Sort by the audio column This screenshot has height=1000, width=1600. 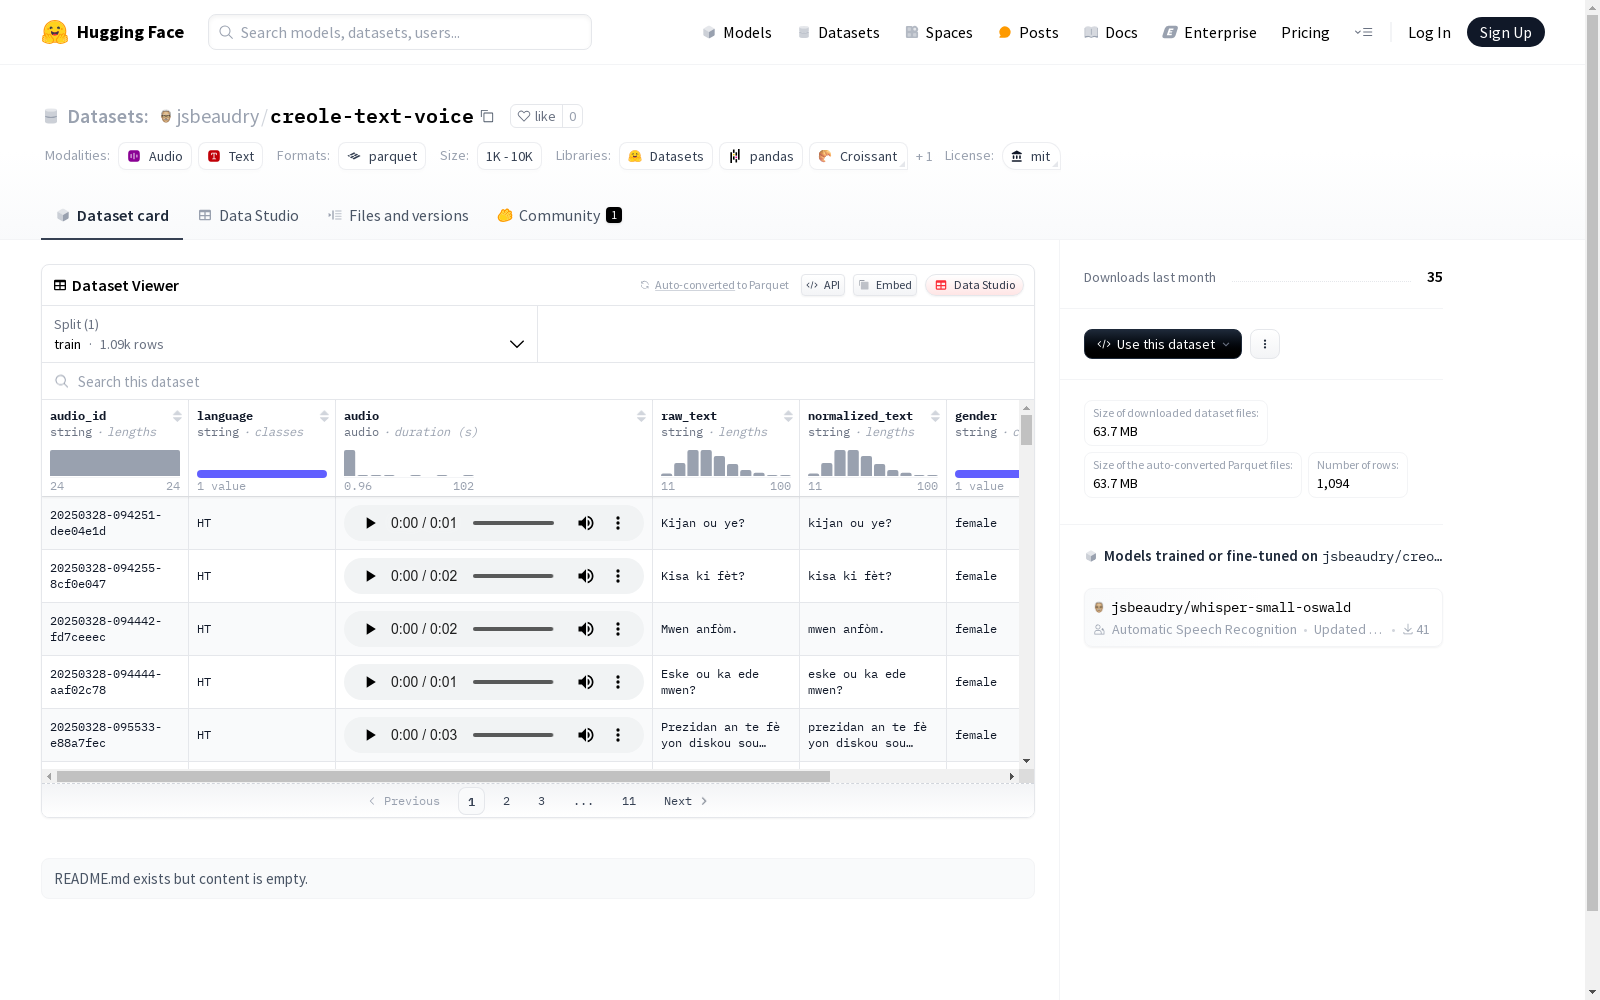[x=641, y=416]
